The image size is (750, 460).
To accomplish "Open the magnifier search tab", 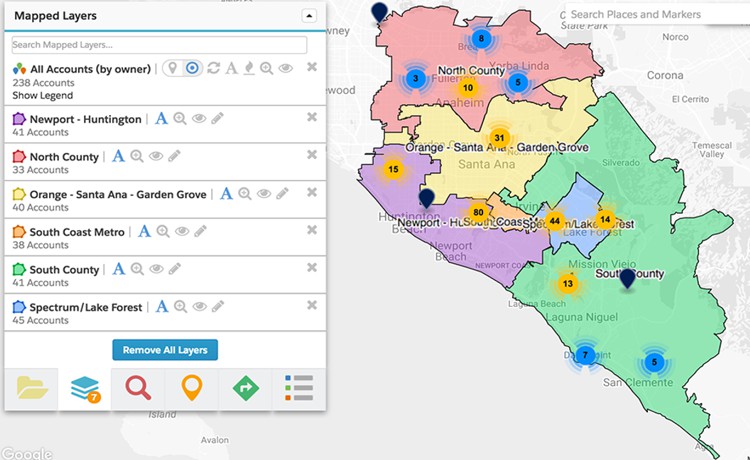I will [x=138, y=387].
